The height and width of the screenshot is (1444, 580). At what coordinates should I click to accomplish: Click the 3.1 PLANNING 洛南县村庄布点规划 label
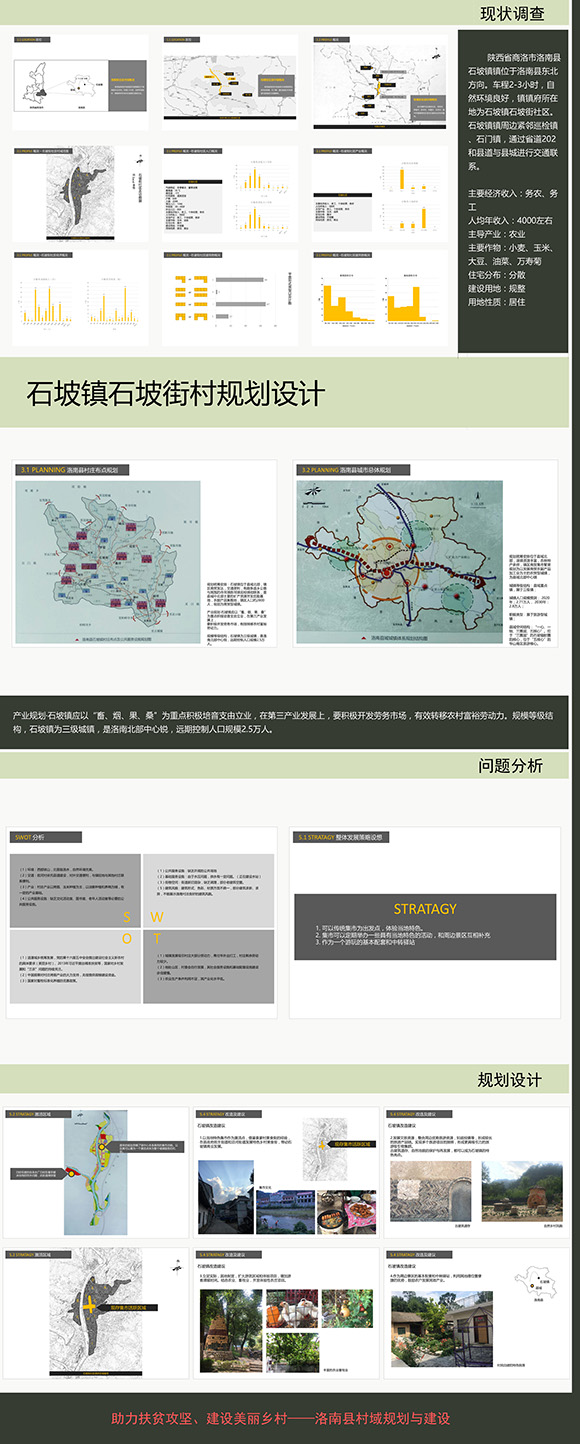tap(74, 470)
